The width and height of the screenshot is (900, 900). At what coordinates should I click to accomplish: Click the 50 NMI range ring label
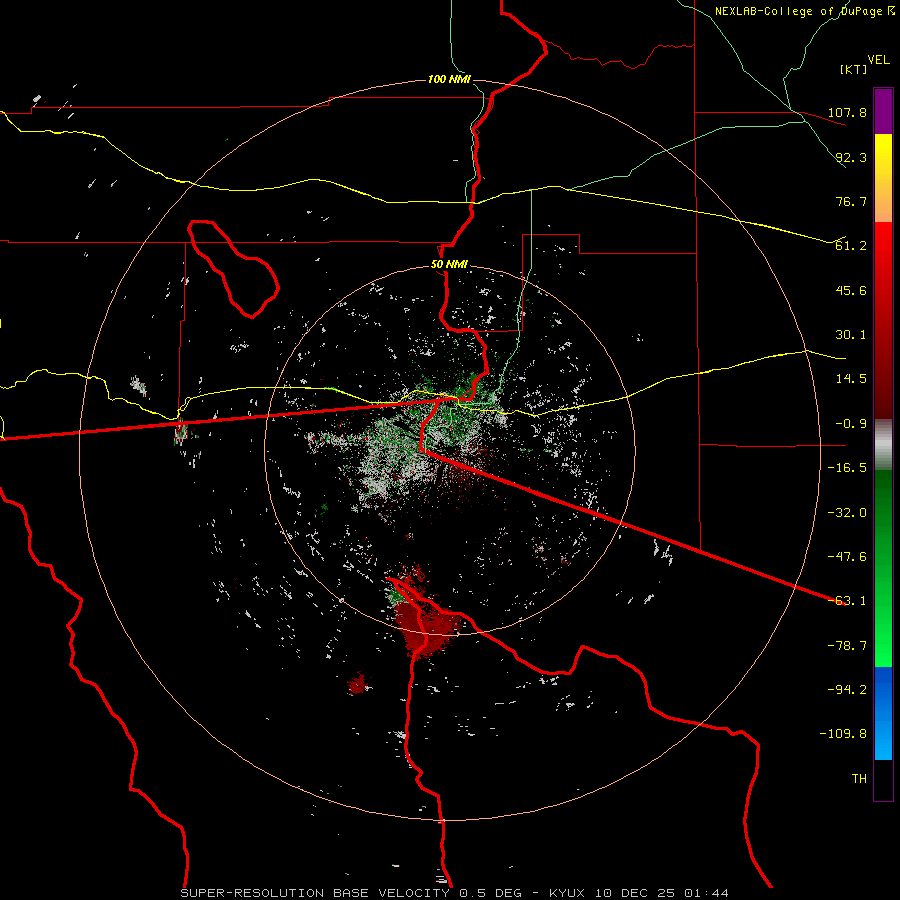pyautogui.click(x=449, y=265)
